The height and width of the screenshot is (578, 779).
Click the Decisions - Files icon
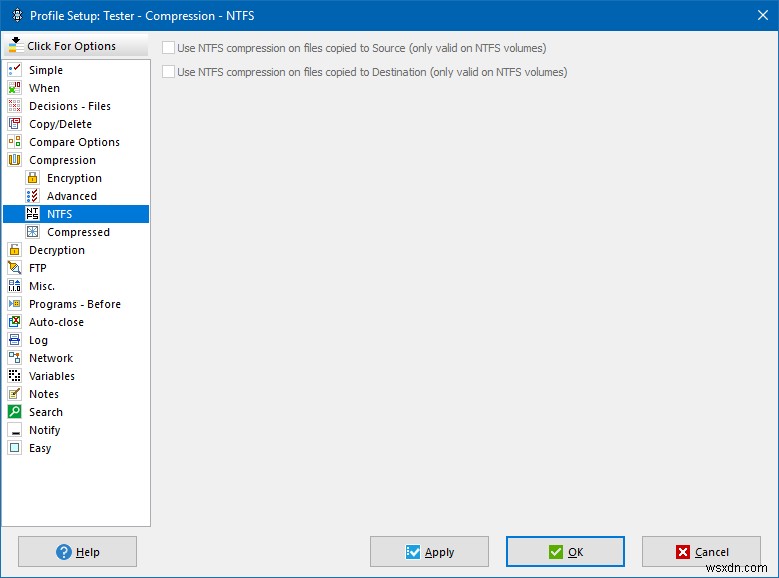pos(14,105)
